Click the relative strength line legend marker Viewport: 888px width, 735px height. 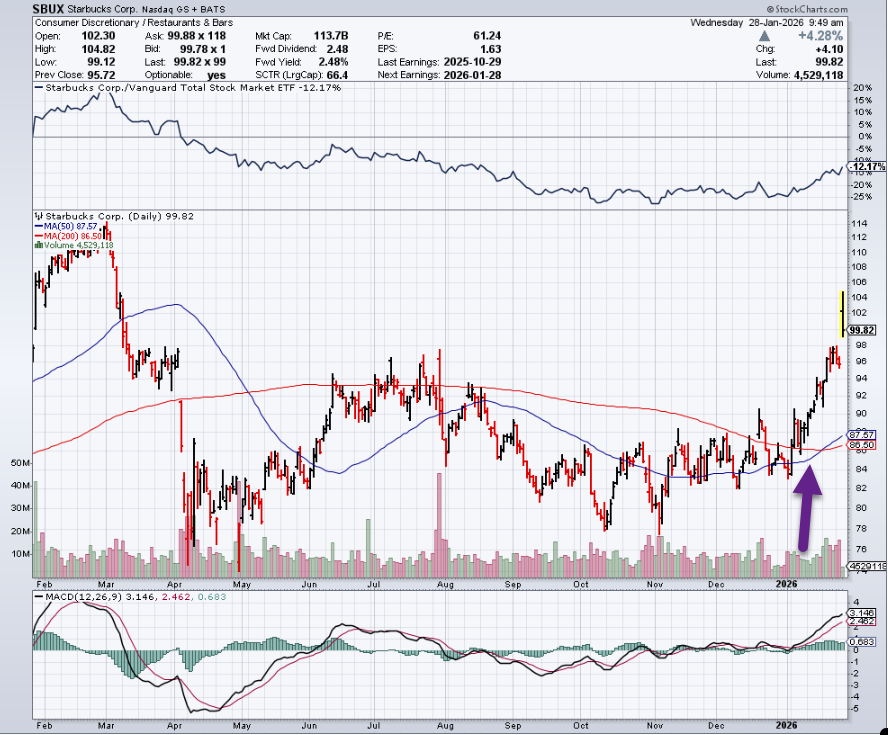[x=37, y=89]
